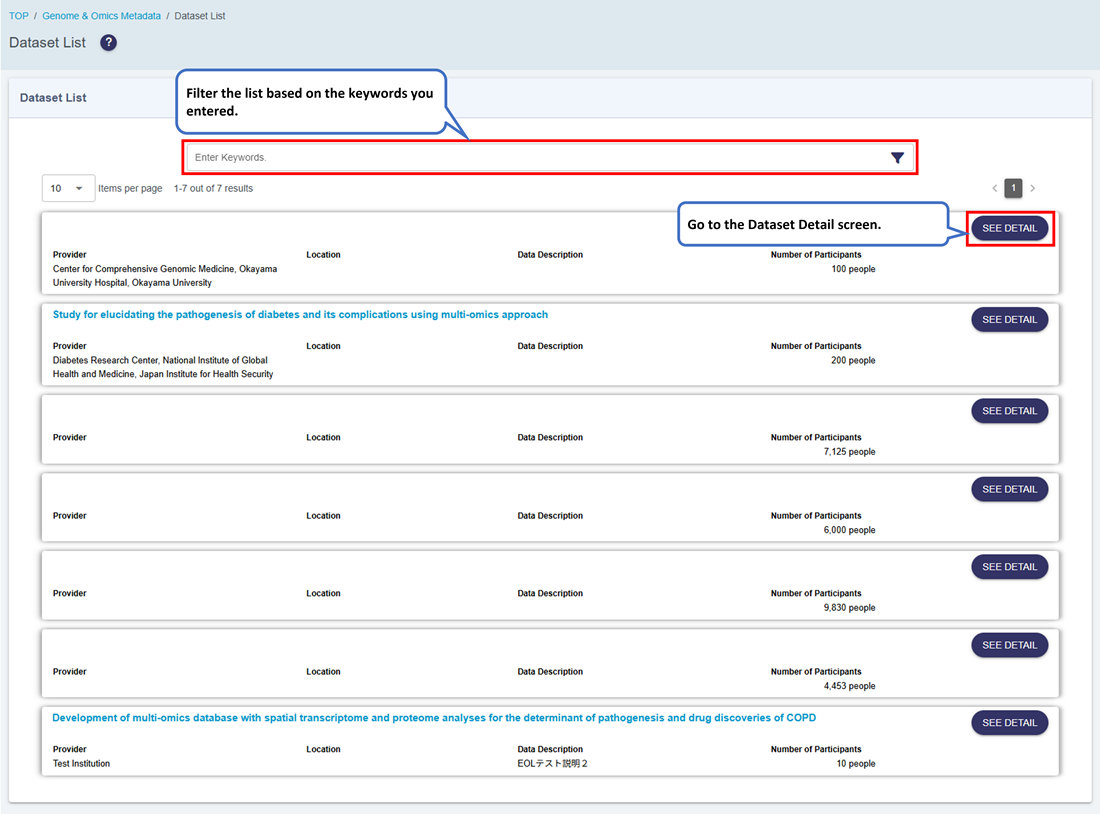See detail for dataset with 6,000 people
This screenshot has height=814, width=1100.
[1009, 489]
